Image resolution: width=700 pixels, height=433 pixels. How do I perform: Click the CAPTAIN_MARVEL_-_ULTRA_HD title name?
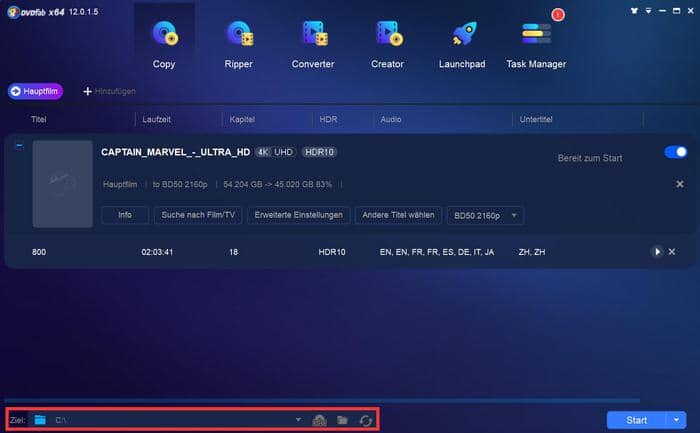pos(175,152)
